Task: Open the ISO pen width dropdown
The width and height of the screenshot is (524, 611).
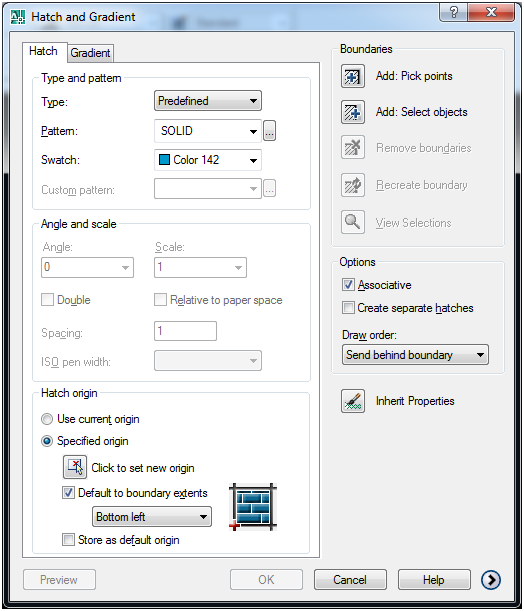Action: pyautogui.click(x=208, y=360)
